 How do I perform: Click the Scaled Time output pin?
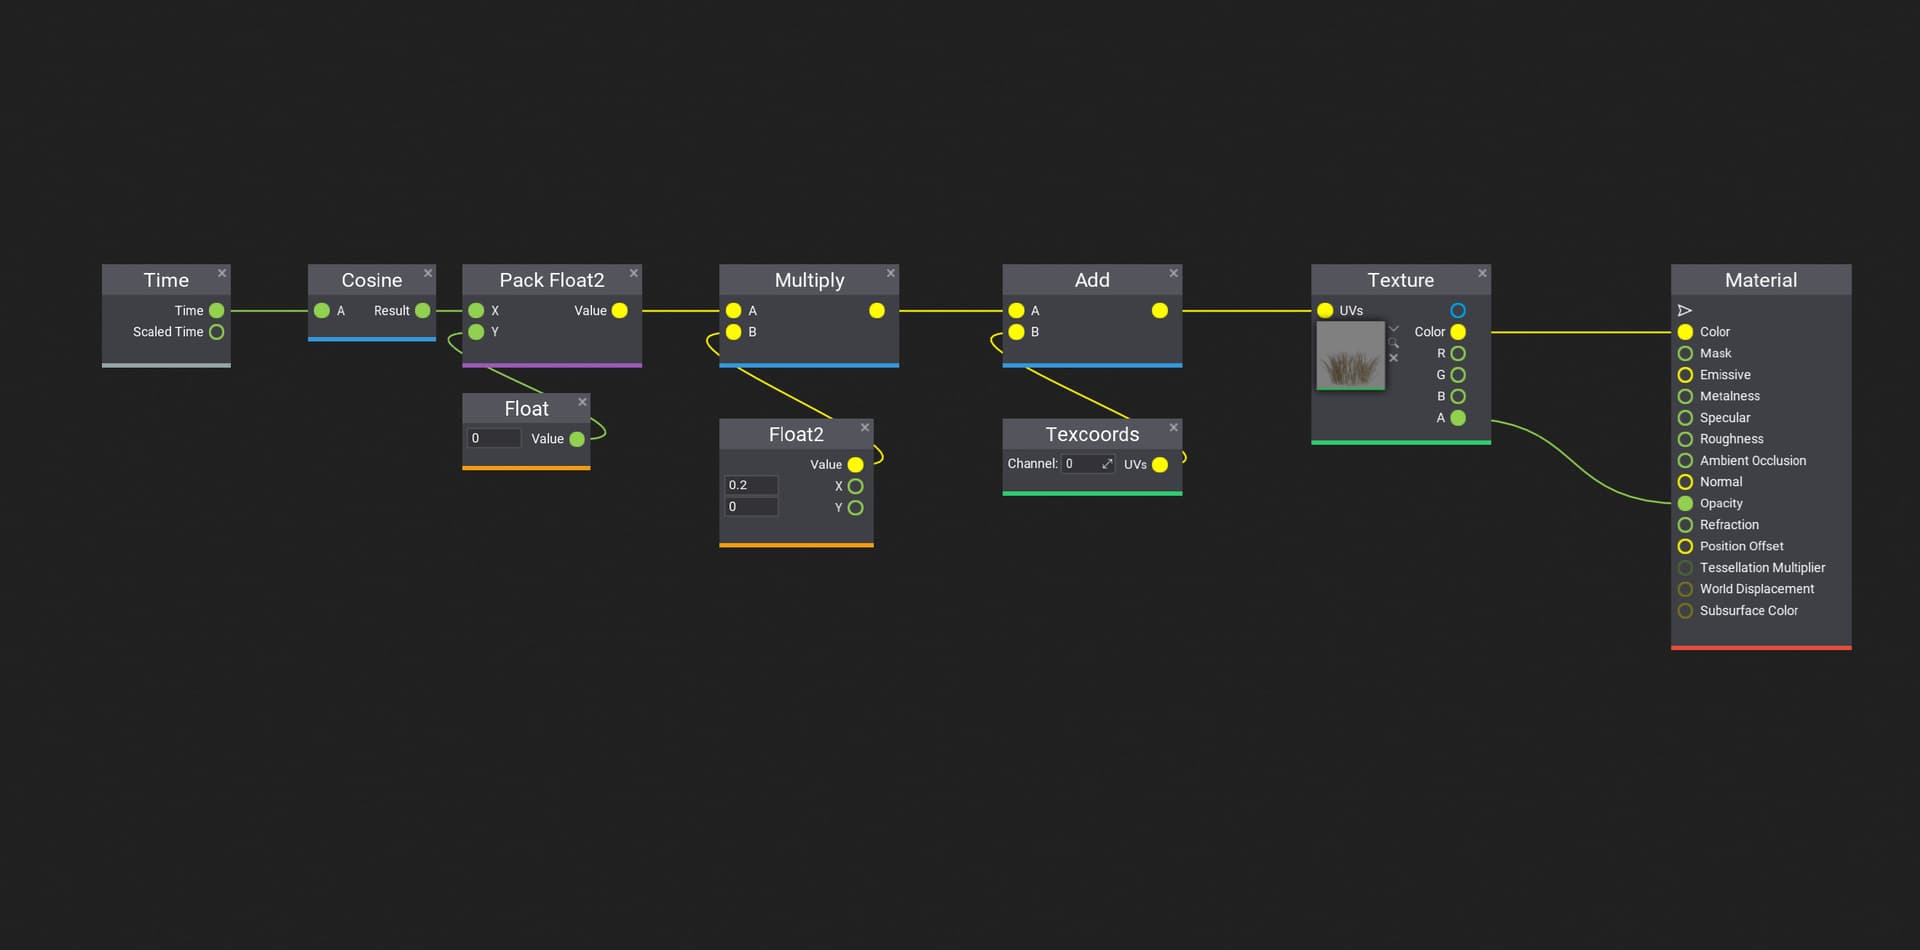pyautogui.click(x=216, y=332)
